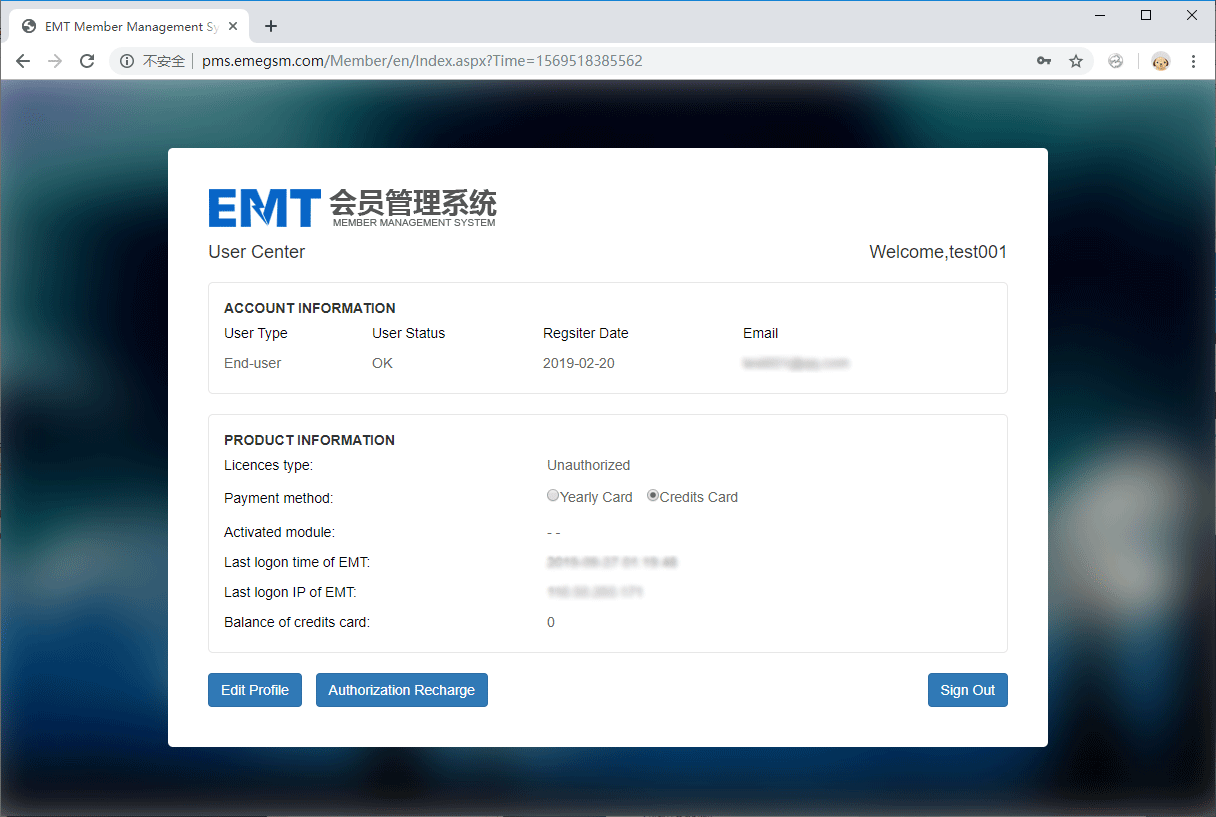Click the Sign Out button
The height and width of the screenshot is (817, 1216).
click(x=968, y=690)
